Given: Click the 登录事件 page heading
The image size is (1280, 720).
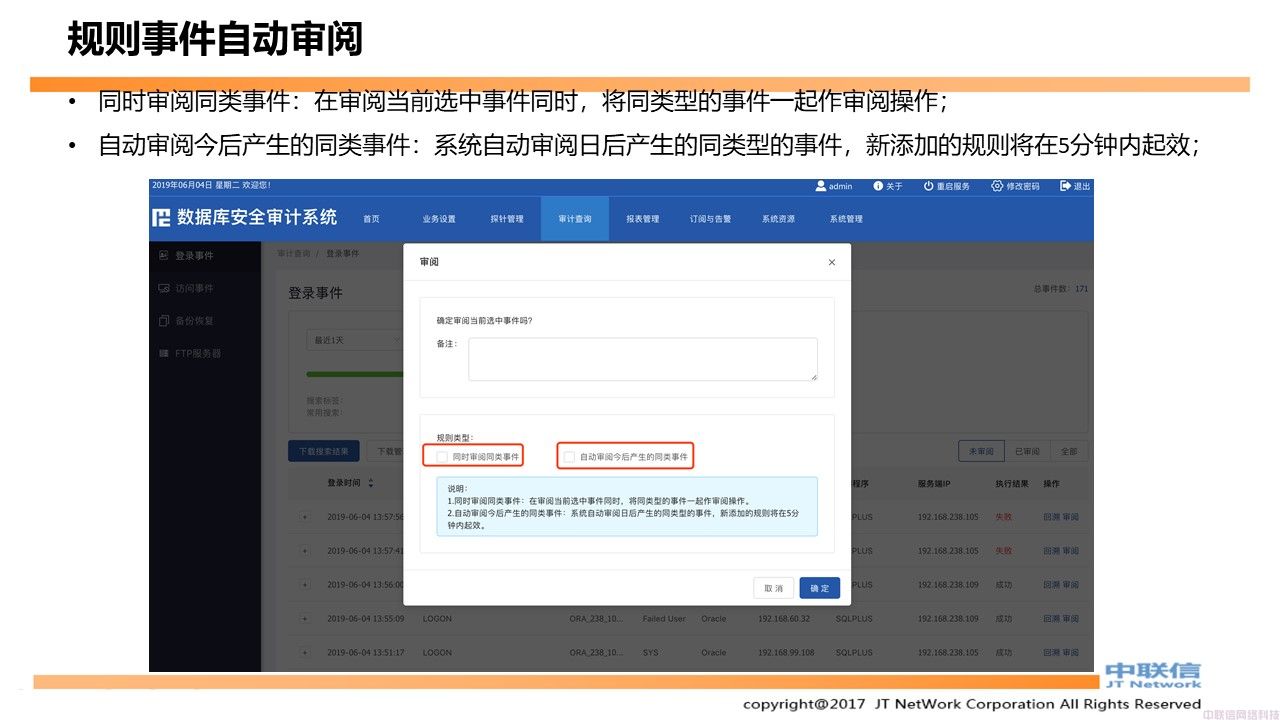Looking at the screenshot, I should tap(315, 293).
